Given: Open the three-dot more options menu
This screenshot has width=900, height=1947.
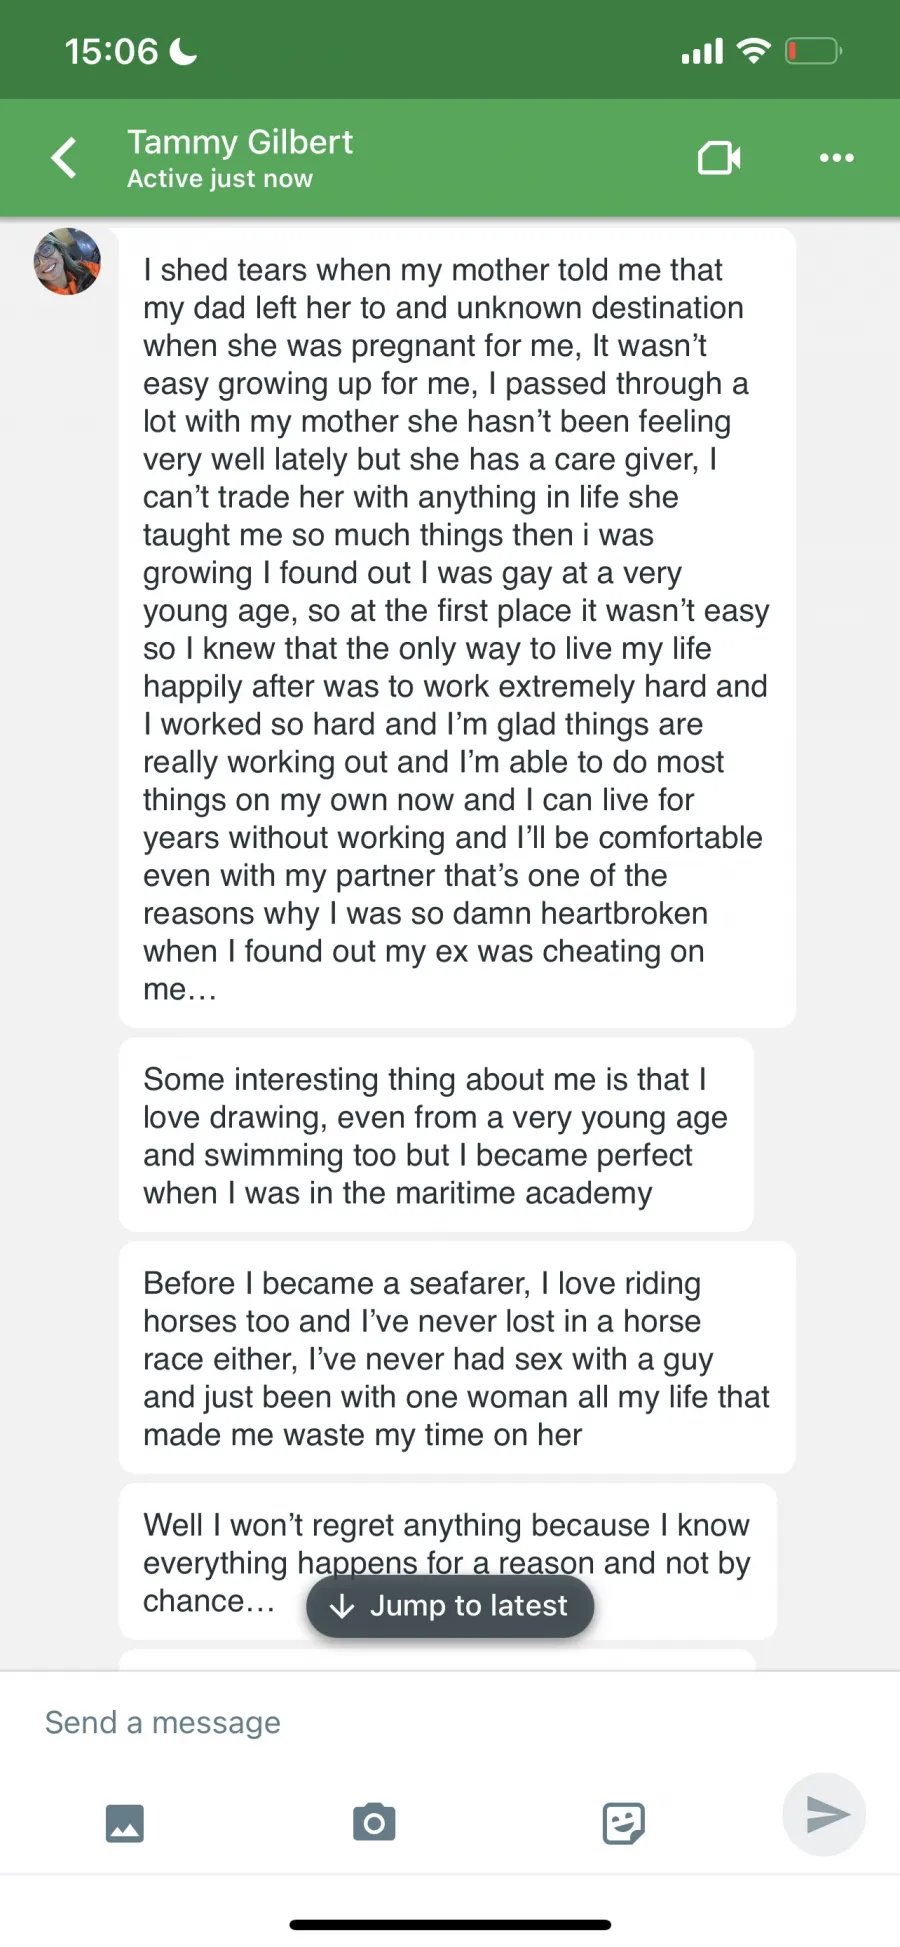Looking at the screenshot, I should point(836,158).
